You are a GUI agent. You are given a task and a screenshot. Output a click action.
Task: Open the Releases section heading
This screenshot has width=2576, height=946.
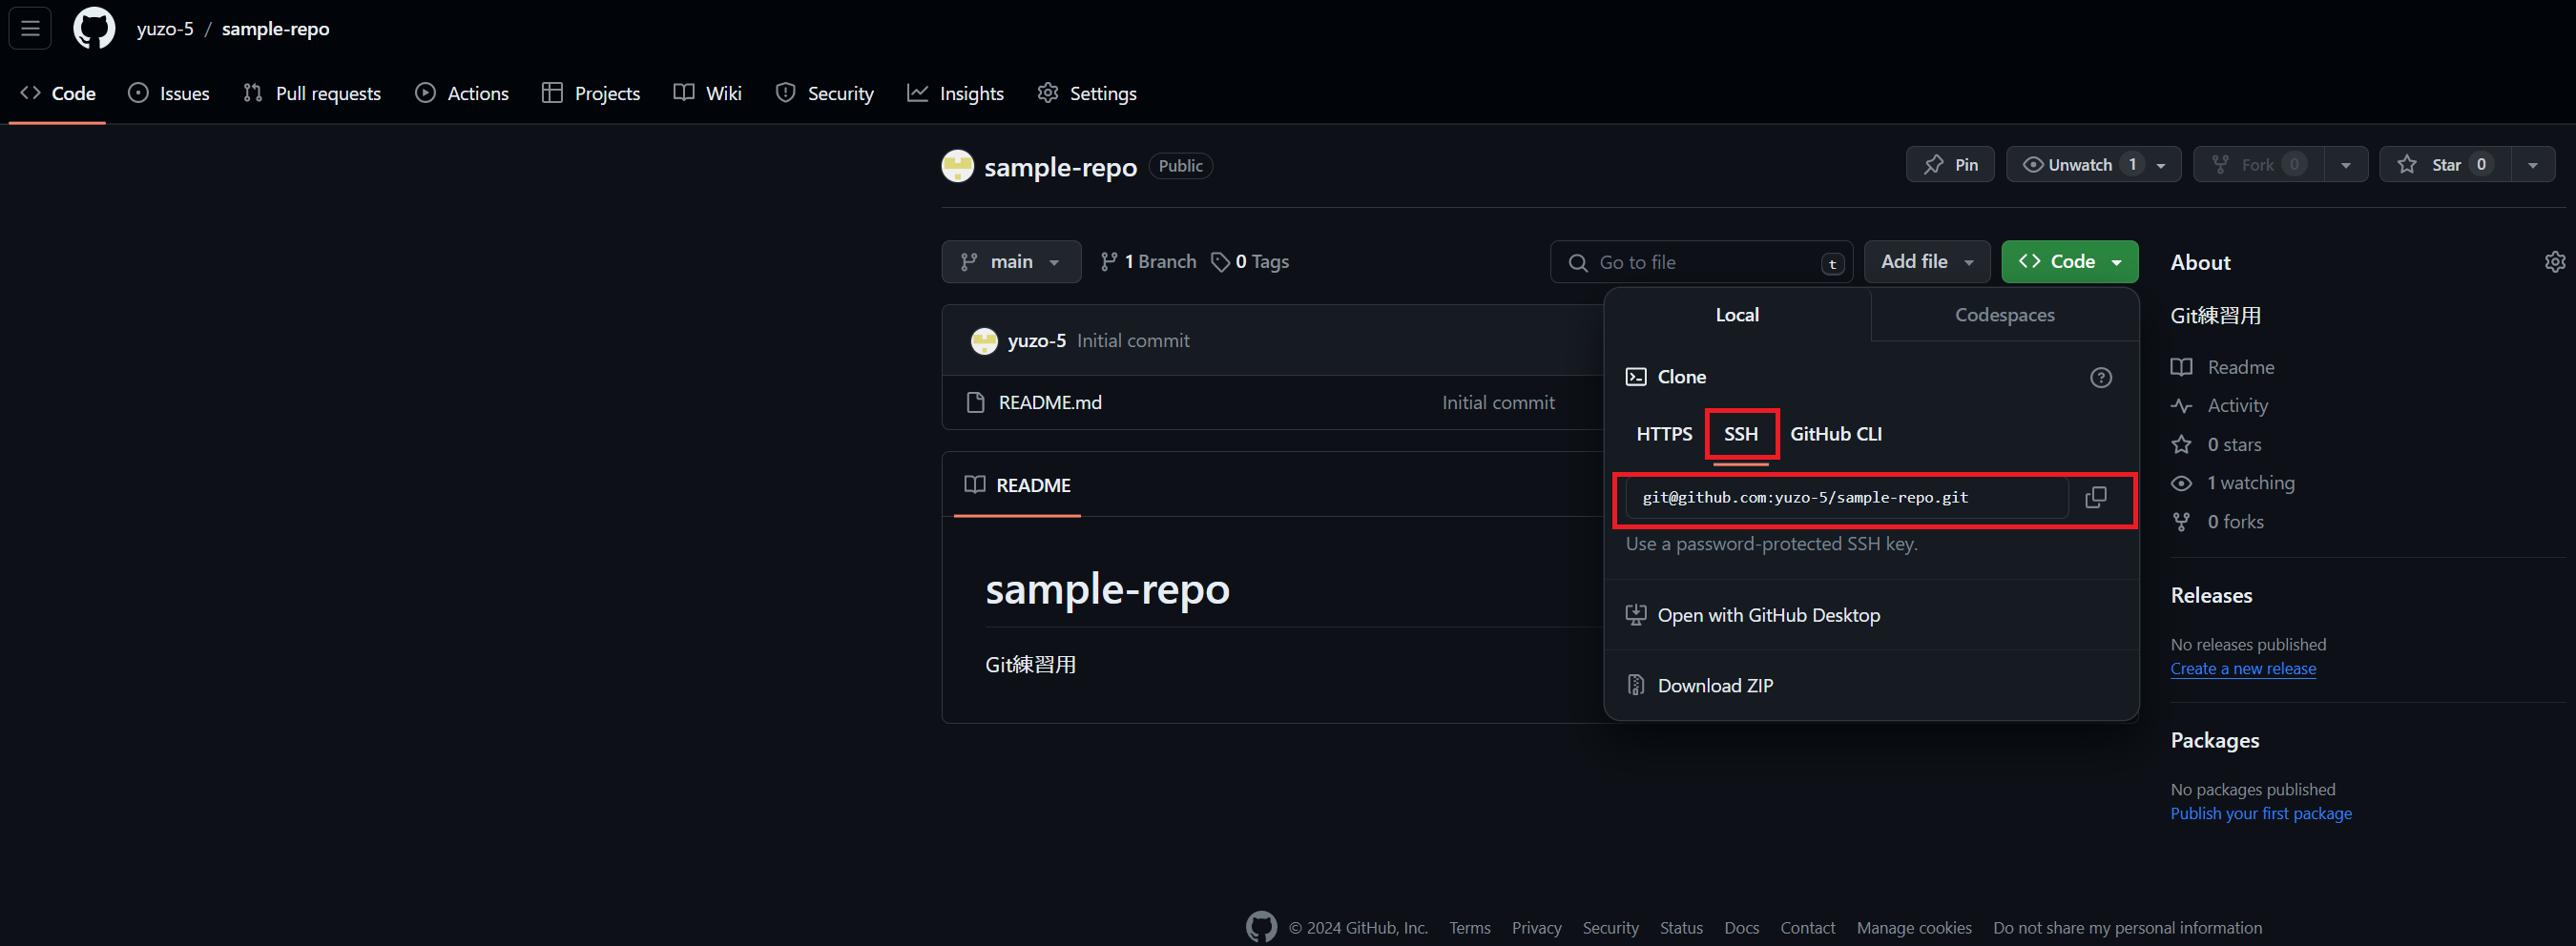point(2211,596)
